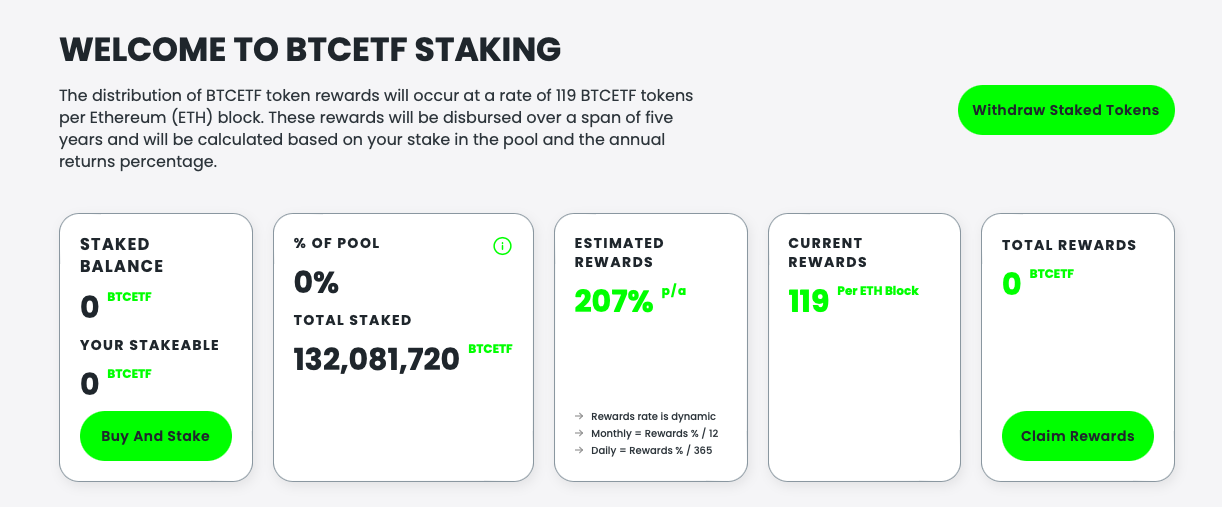Click the Estimated Rewards card heading
This screenshot has height=507, width=1222.
[x=620, y=252]
